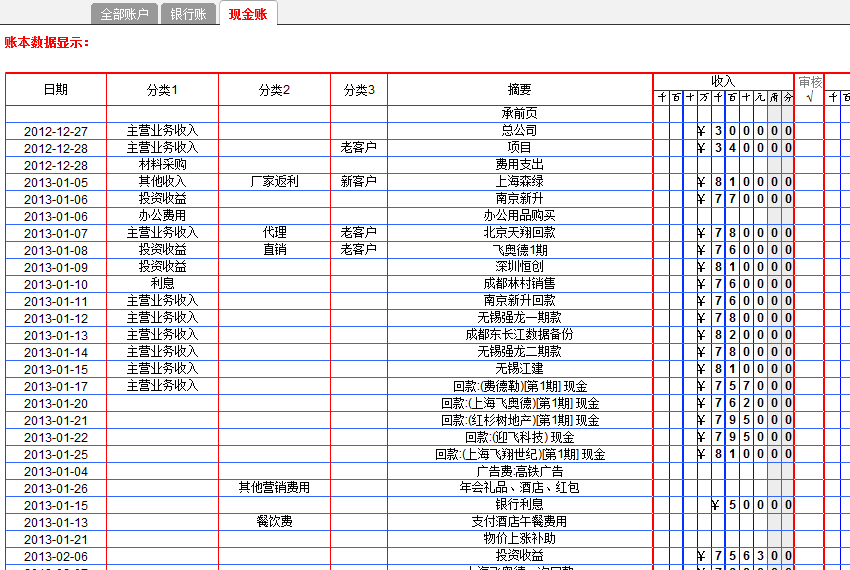Screen dimensions: 850x570
Task: Click the 物价上涨补助 summary cell
Action: tap(520, 539)
